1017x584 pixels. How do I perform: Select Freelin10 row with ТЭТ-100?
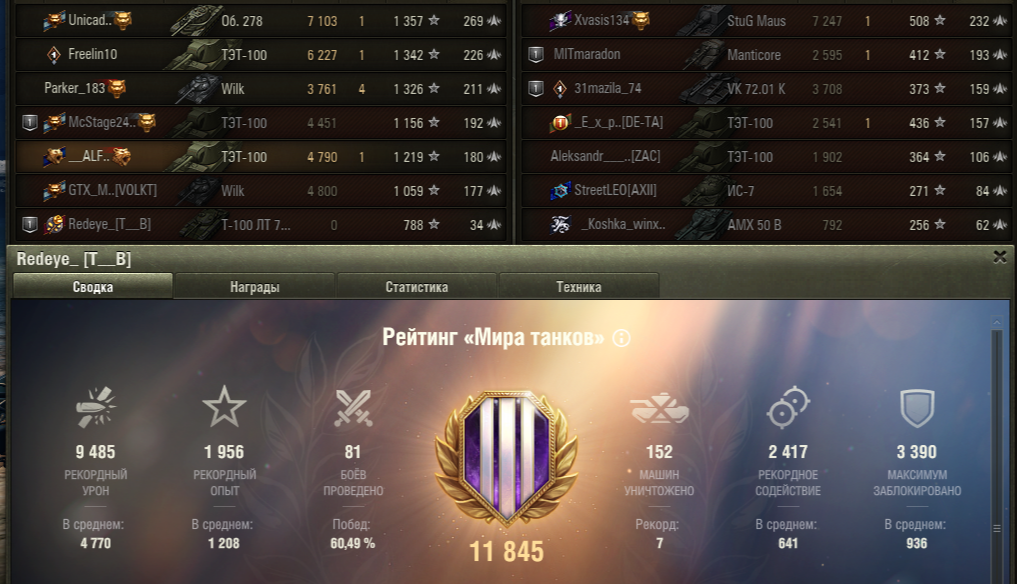tap(260, 55)
